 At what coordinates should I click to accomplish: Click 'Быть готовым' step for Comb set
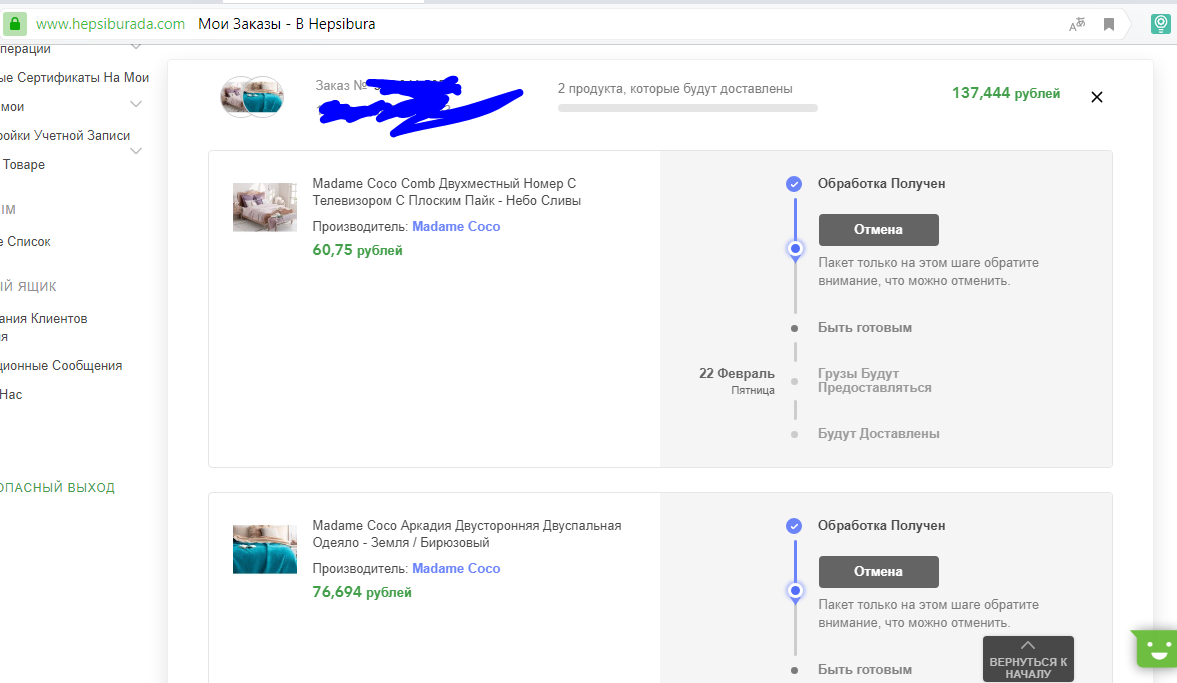click(x=865, y=328)
